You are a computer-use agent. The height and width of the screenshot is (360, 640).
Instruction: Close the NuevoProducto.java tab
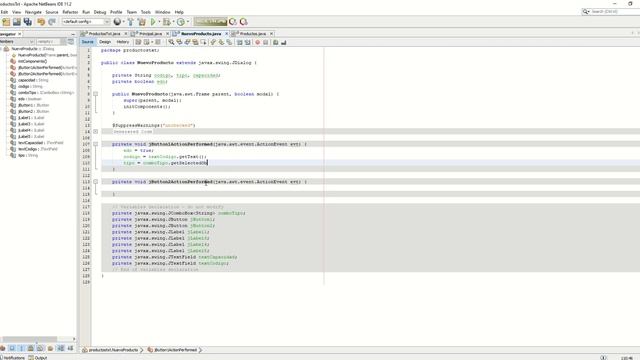[227, 33]
